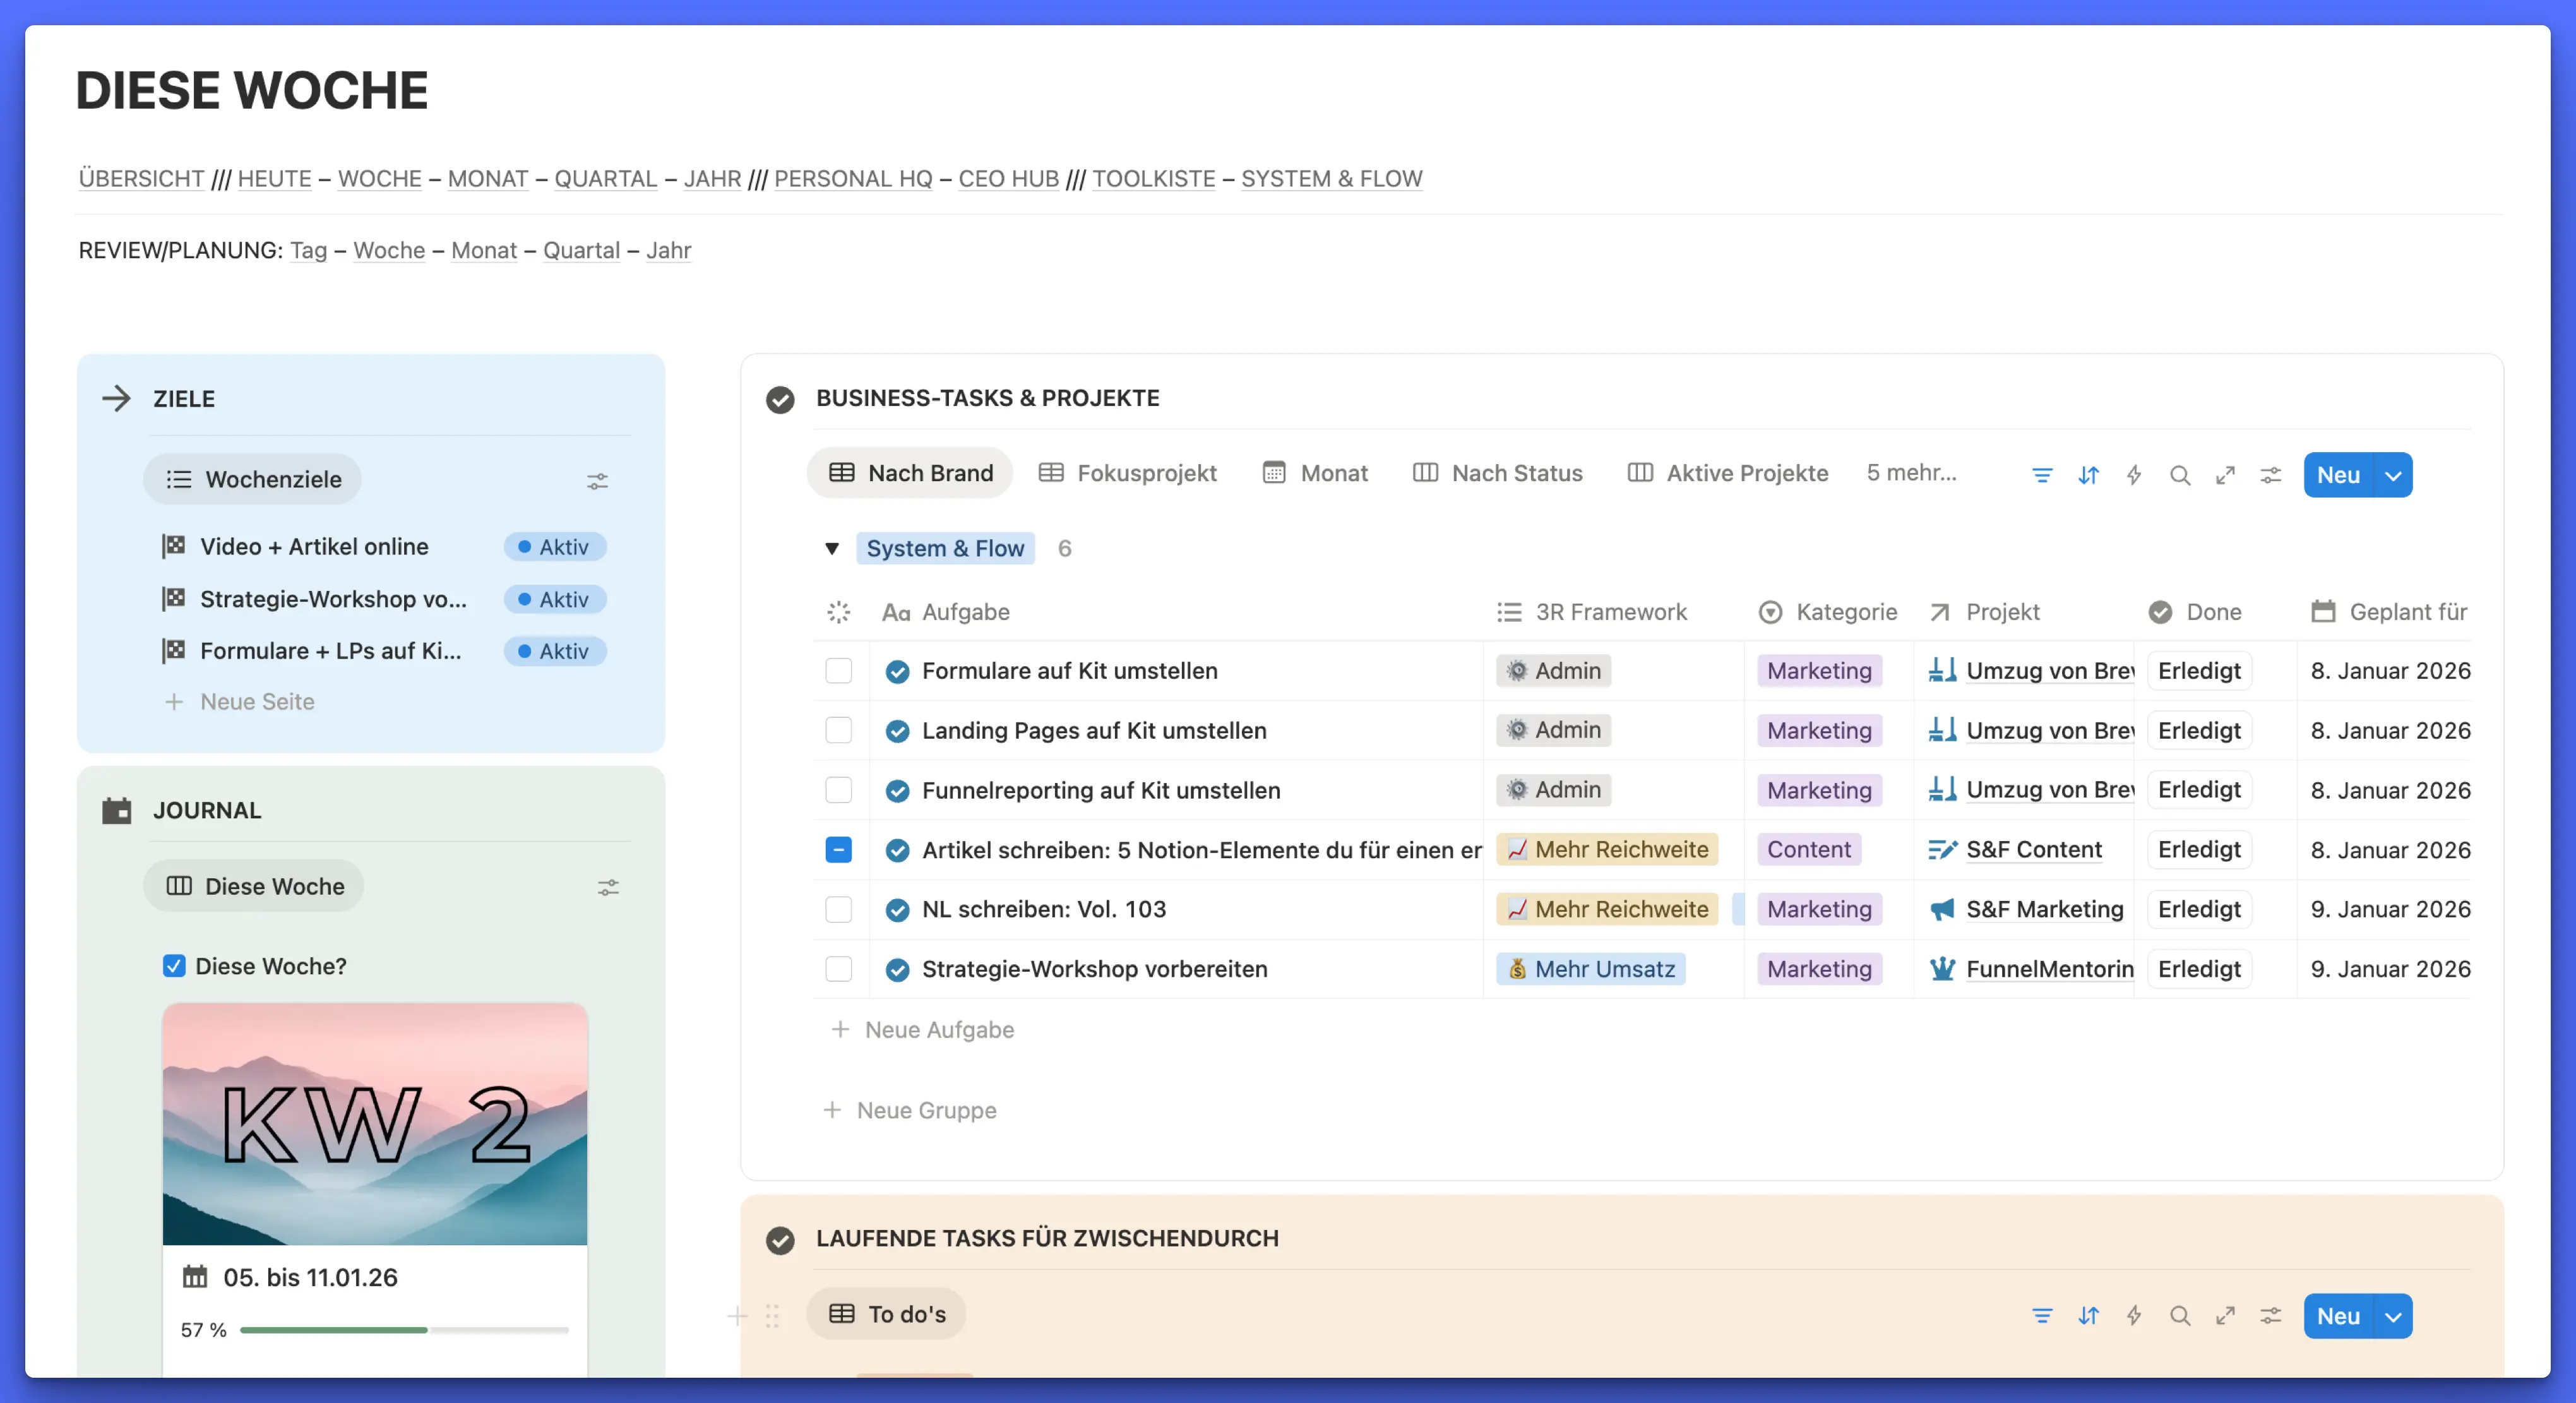This screenshot has height=1403, width=2576.
Task: Show the 5 mehr hidden views
Action: 1911,473
